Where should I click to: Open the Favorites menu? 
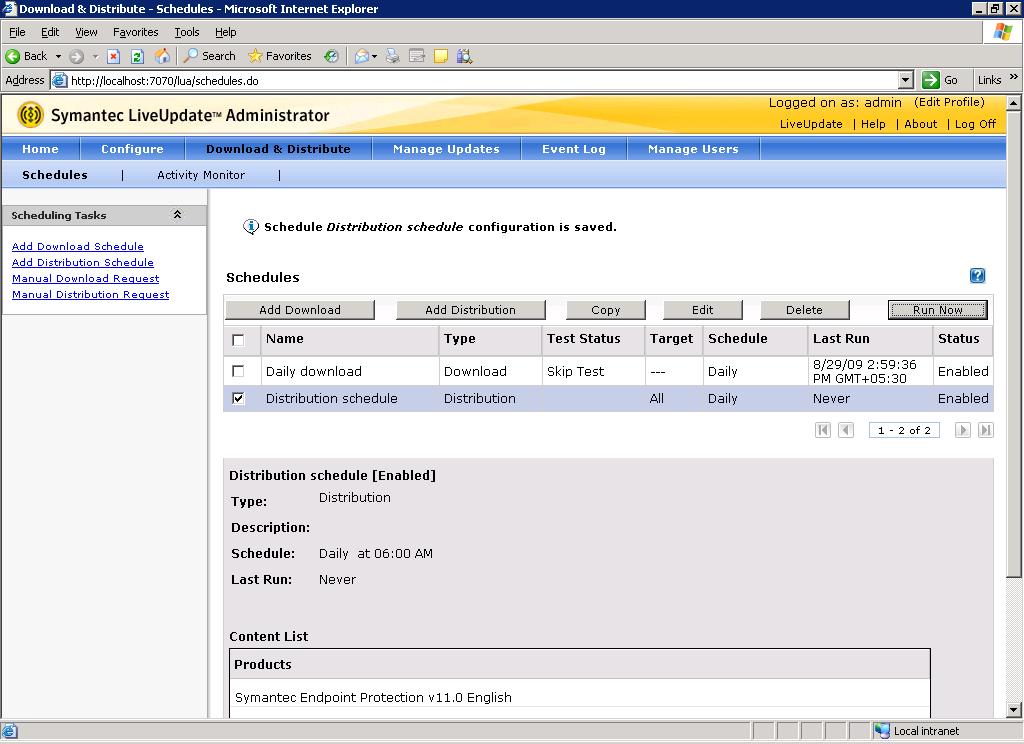click(x=135, y=32)
